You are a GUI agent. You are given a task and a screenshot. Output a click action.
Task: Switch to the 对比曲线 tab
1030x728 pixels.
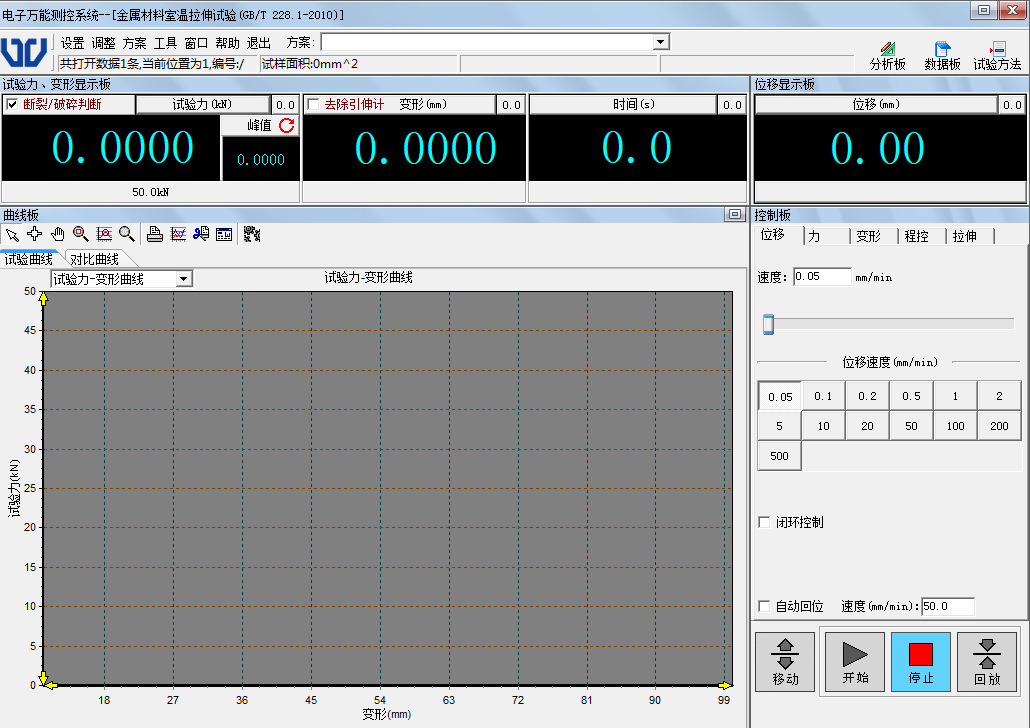[x=94, y=260]
